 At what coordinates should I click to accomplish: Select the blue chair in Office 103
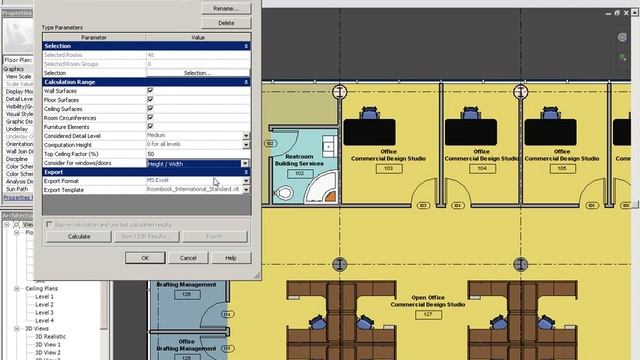(370, 113)
